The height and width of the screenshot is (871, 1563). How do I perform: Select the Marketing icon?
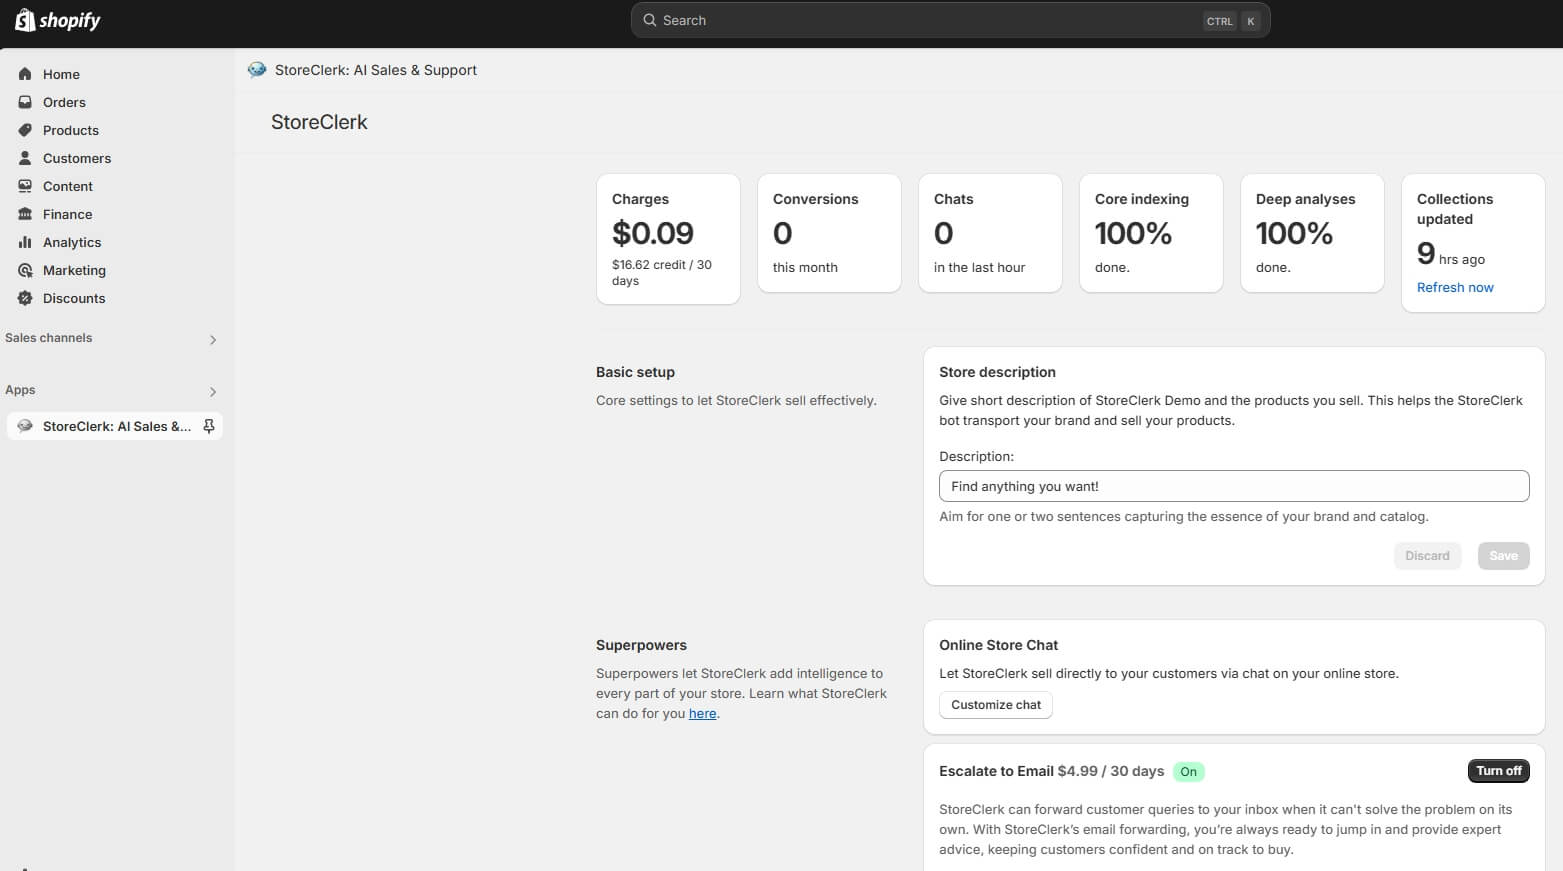tap(25, 270)
